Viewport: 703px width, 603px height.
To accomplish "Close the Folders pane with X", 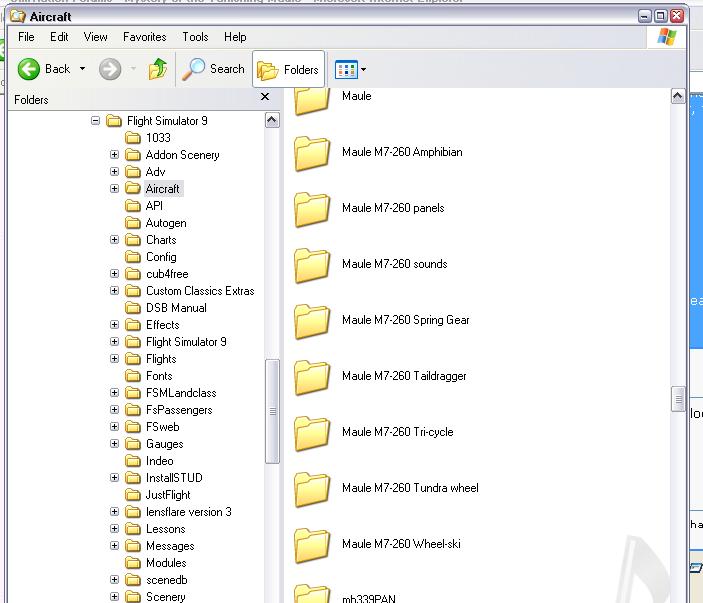I will (265, 97).
